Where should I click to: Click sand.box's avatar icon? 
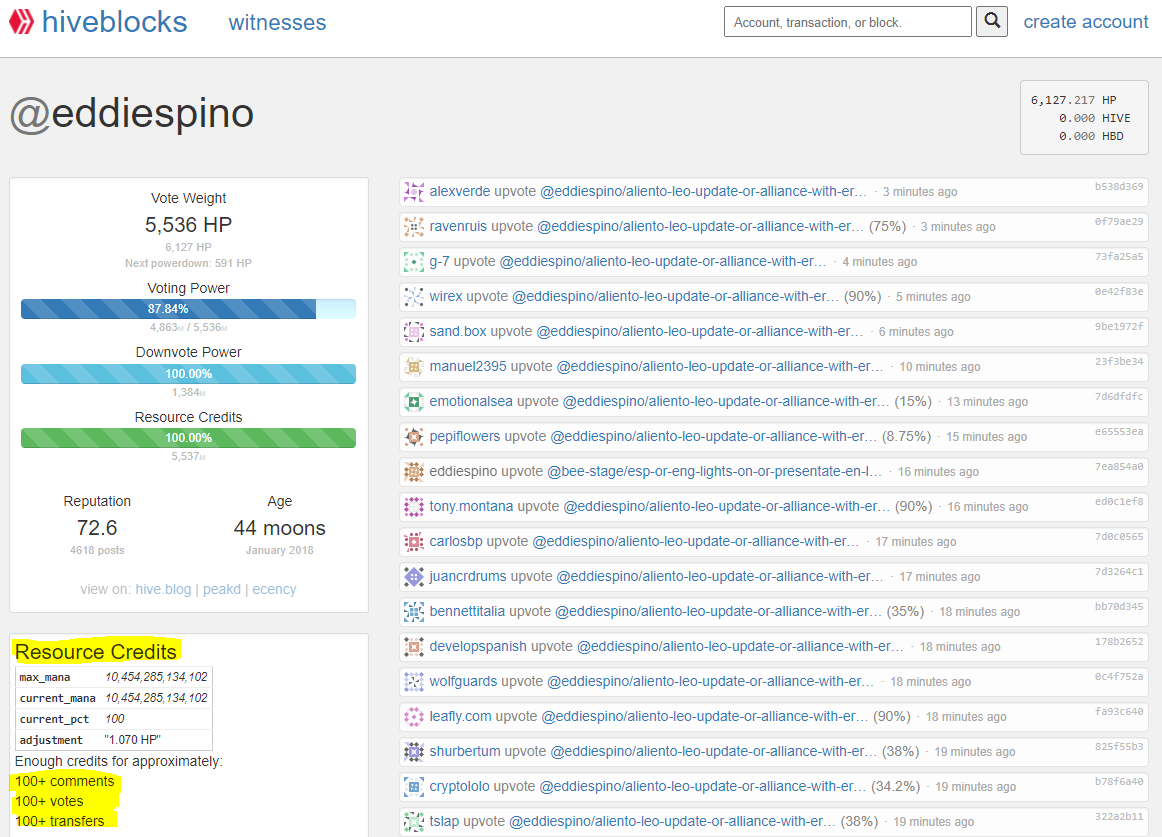[414, 331]
